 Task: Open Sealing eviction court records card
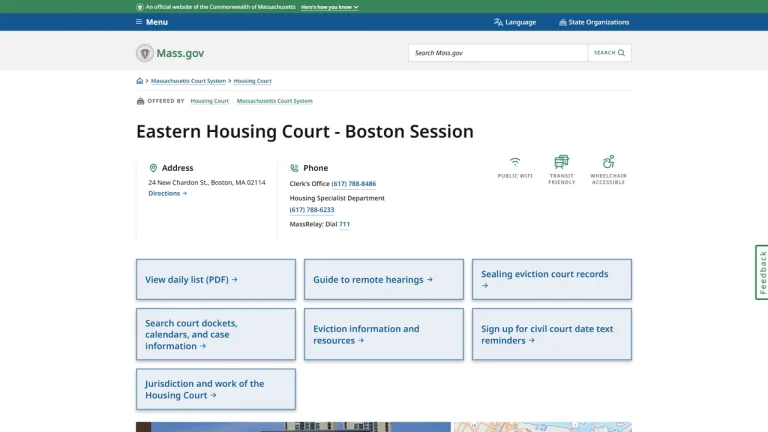pos(552,279)
